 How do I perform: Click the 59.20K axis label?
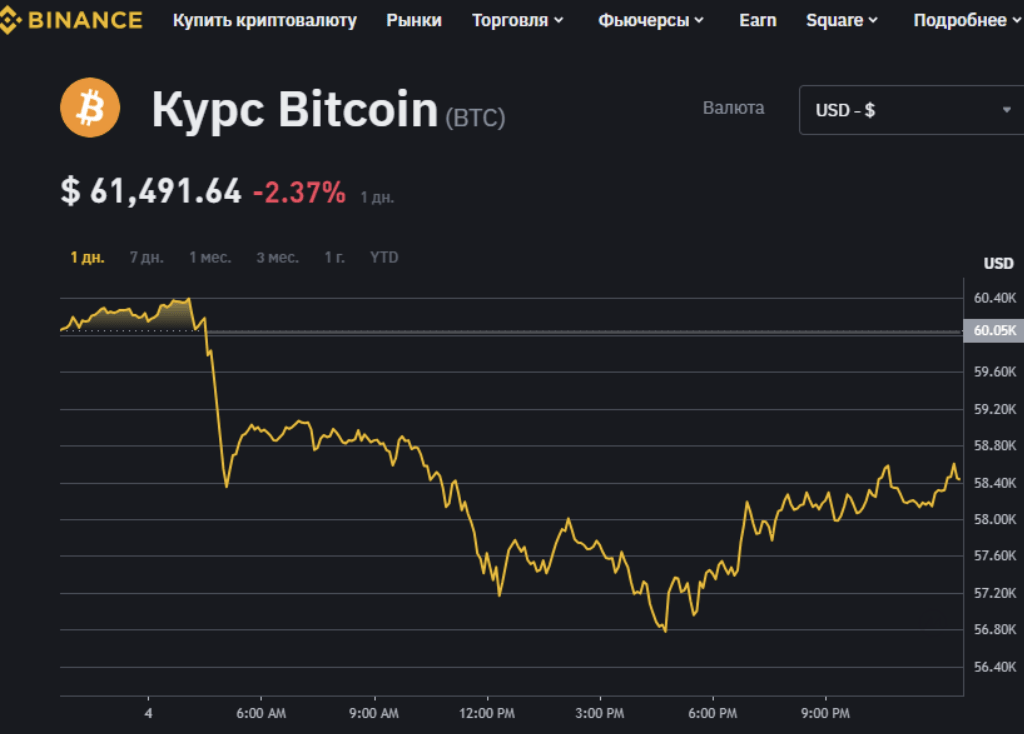tap(995, 409)
